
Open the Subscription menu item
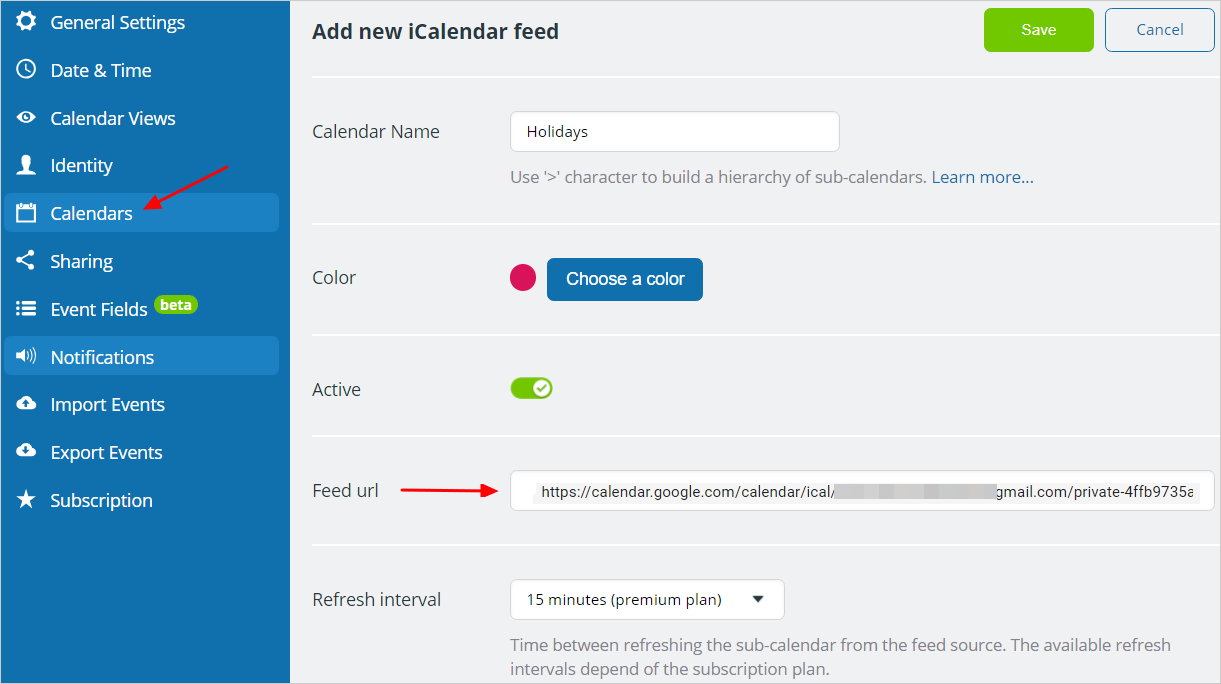tap(141, 500)
